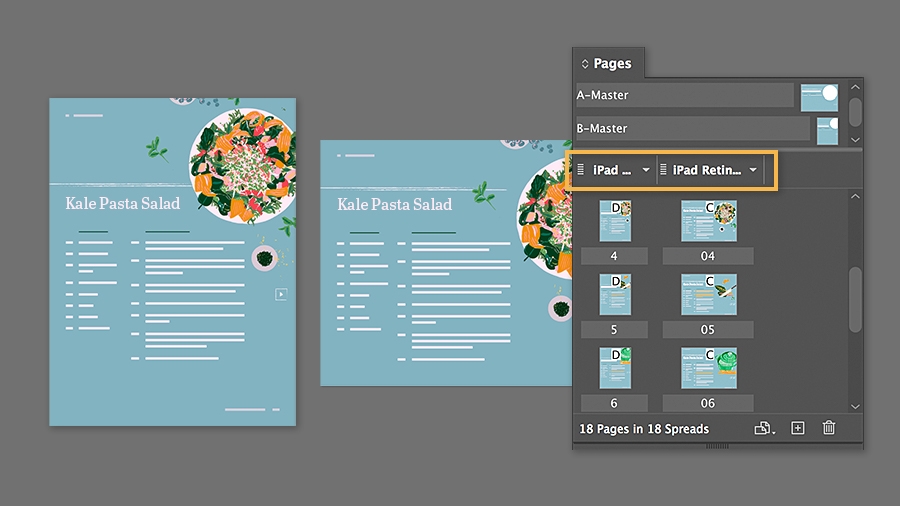Click the Kale Pasta Salad title on portrait page
This screenshot has width=900, height=506.
click(x=122, y=203)
